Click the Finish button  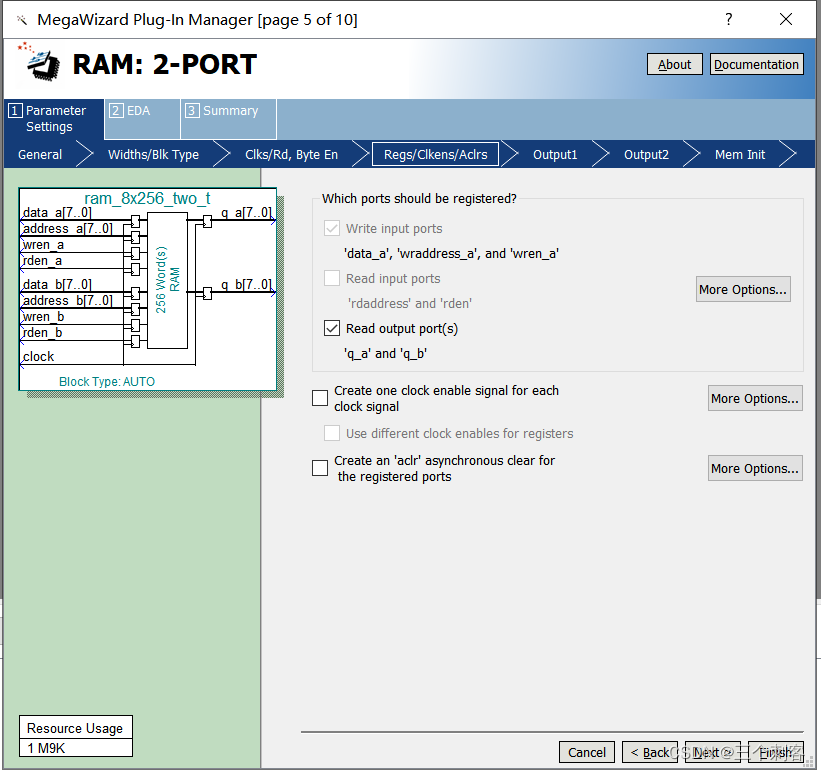[x=777, y=752]
